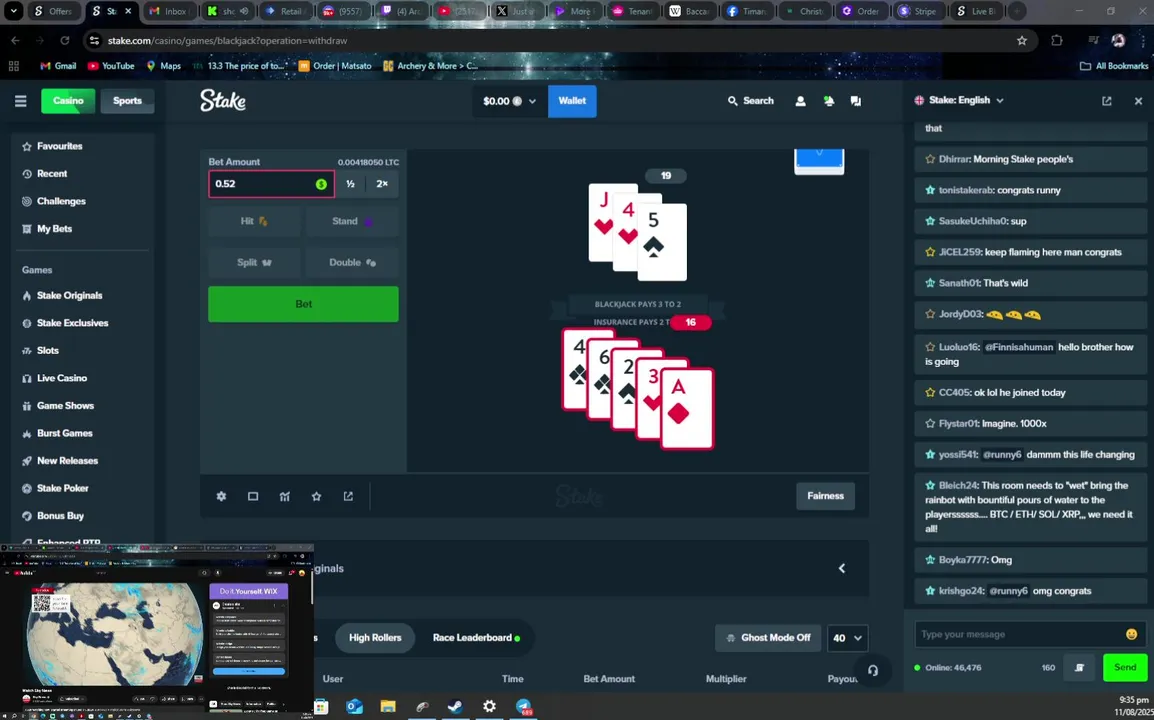Viewport: 1154px width, 720px height.
Task: Open the hamburger menu in Stake header
Action: point(21,101)
